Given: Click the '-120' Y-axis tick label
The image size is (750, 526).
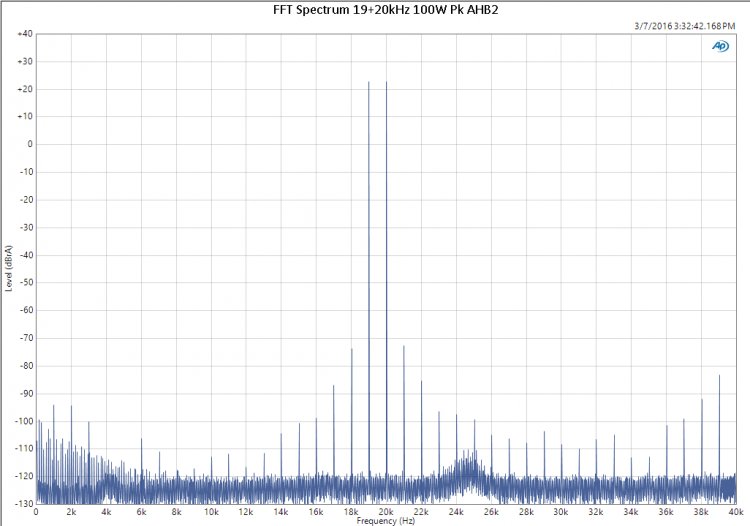Looking at the screenshot, I should [24, 476].
